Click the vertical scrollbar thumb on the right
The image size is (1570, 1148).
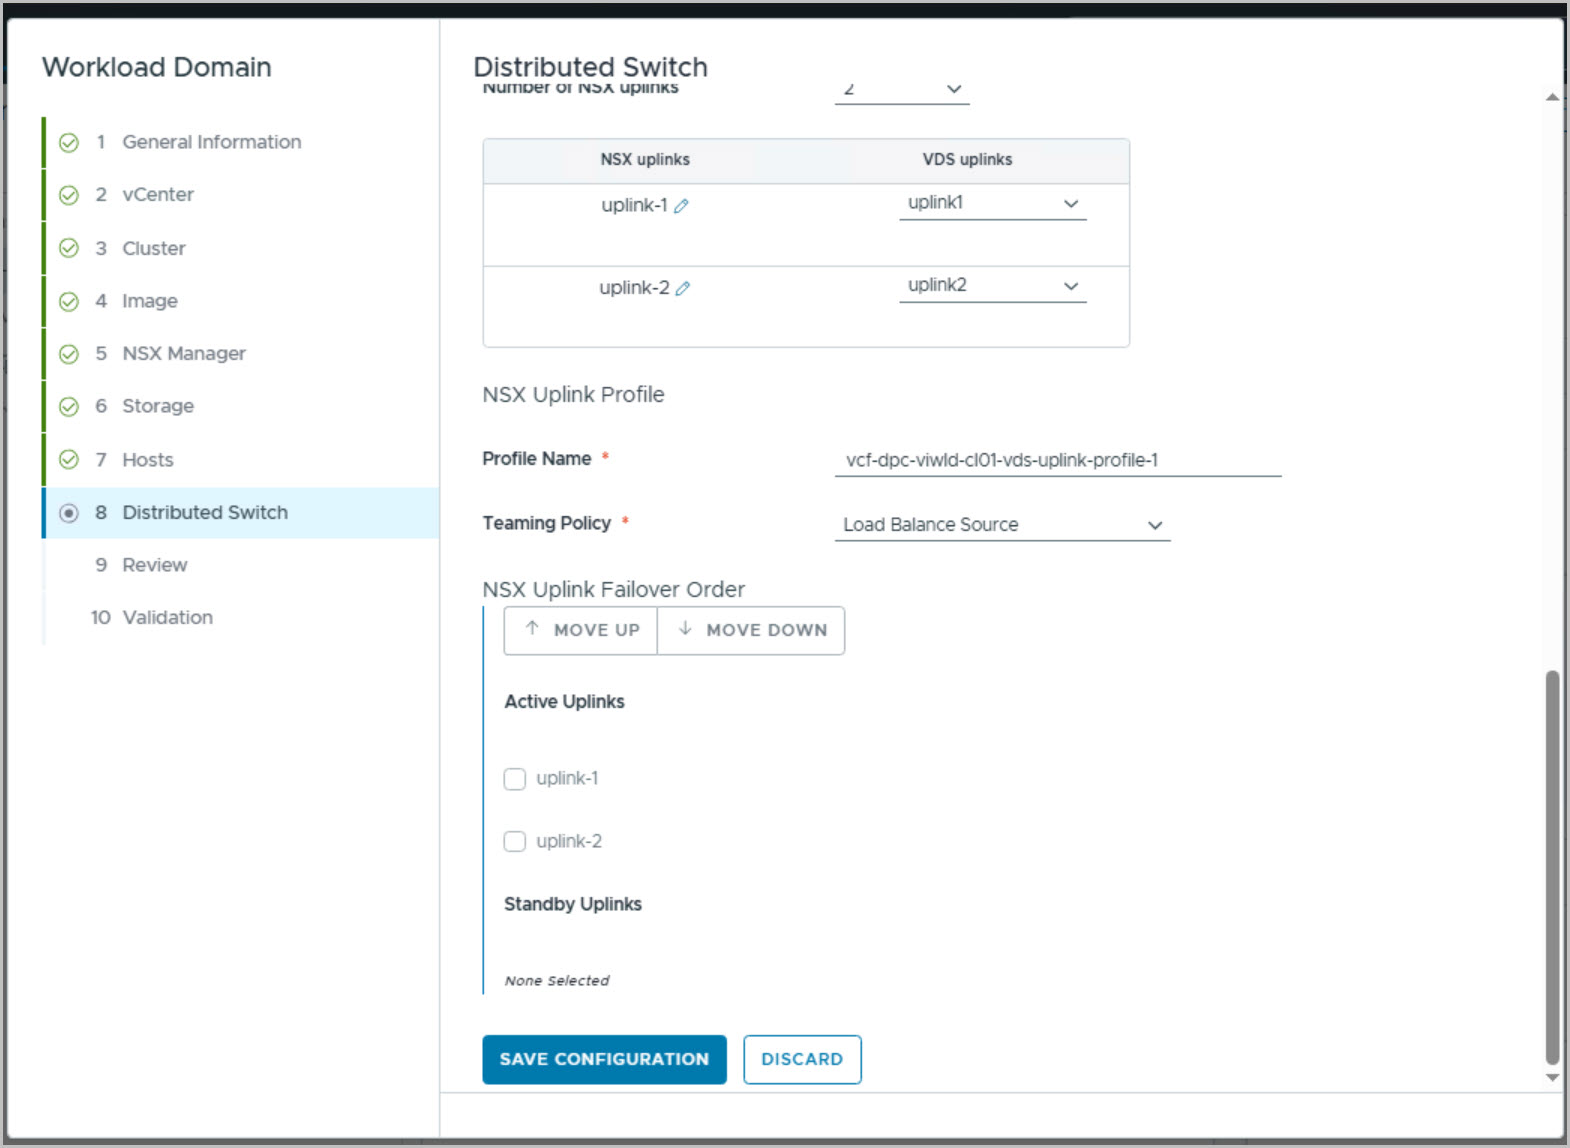coord(1552,868)
